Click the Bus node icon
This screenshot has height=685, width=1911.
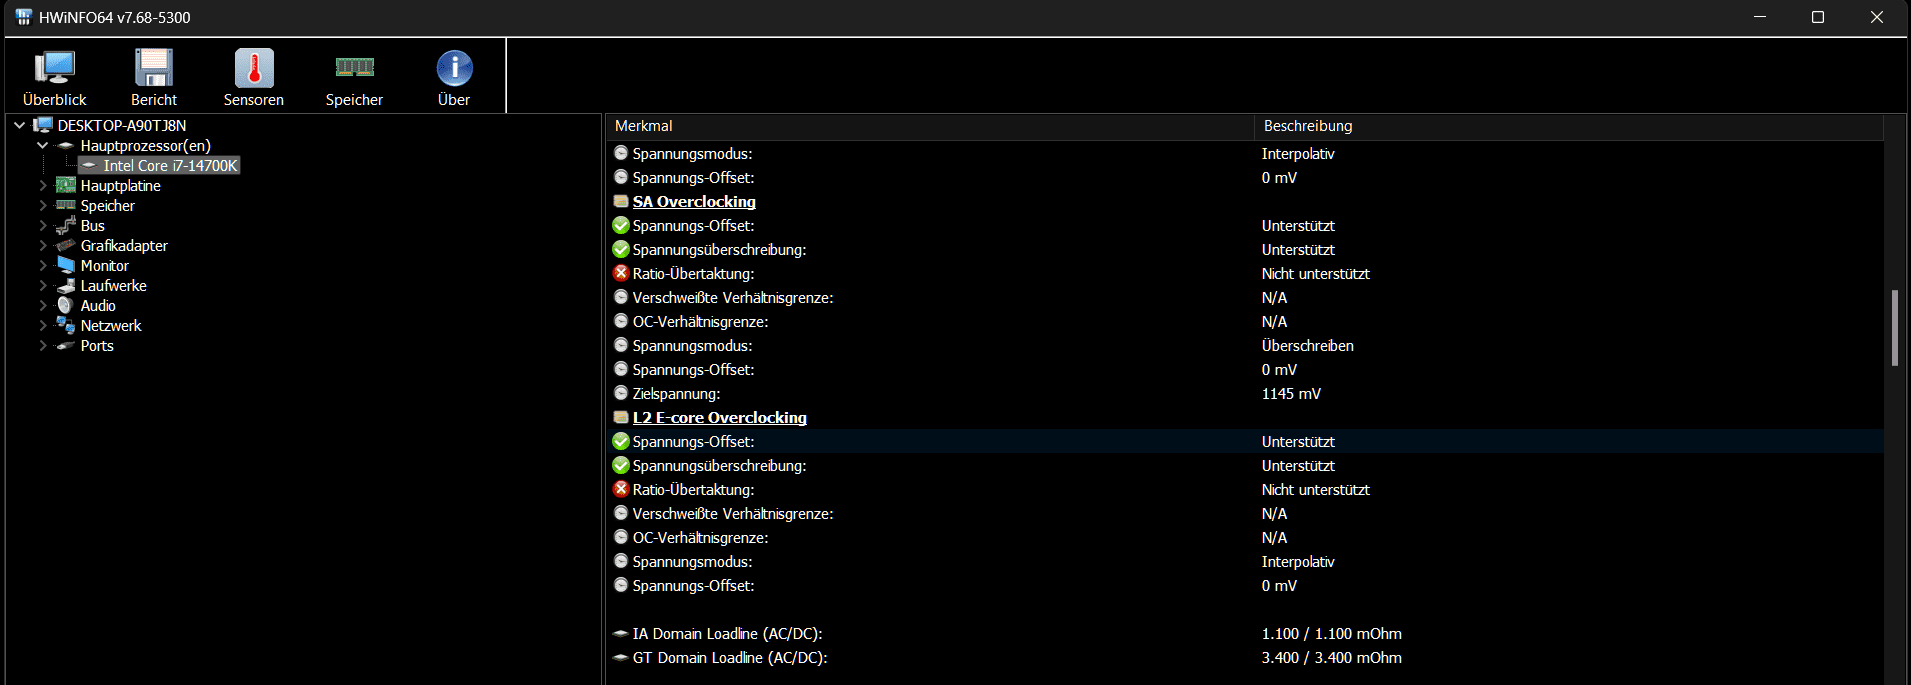pos(66,225)
